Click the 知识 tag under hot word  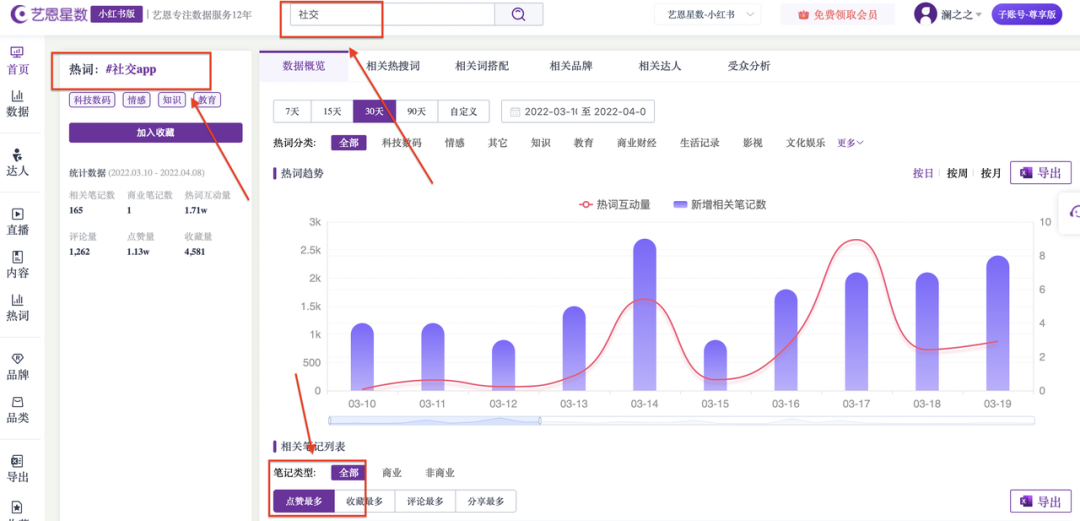(172, 101)
